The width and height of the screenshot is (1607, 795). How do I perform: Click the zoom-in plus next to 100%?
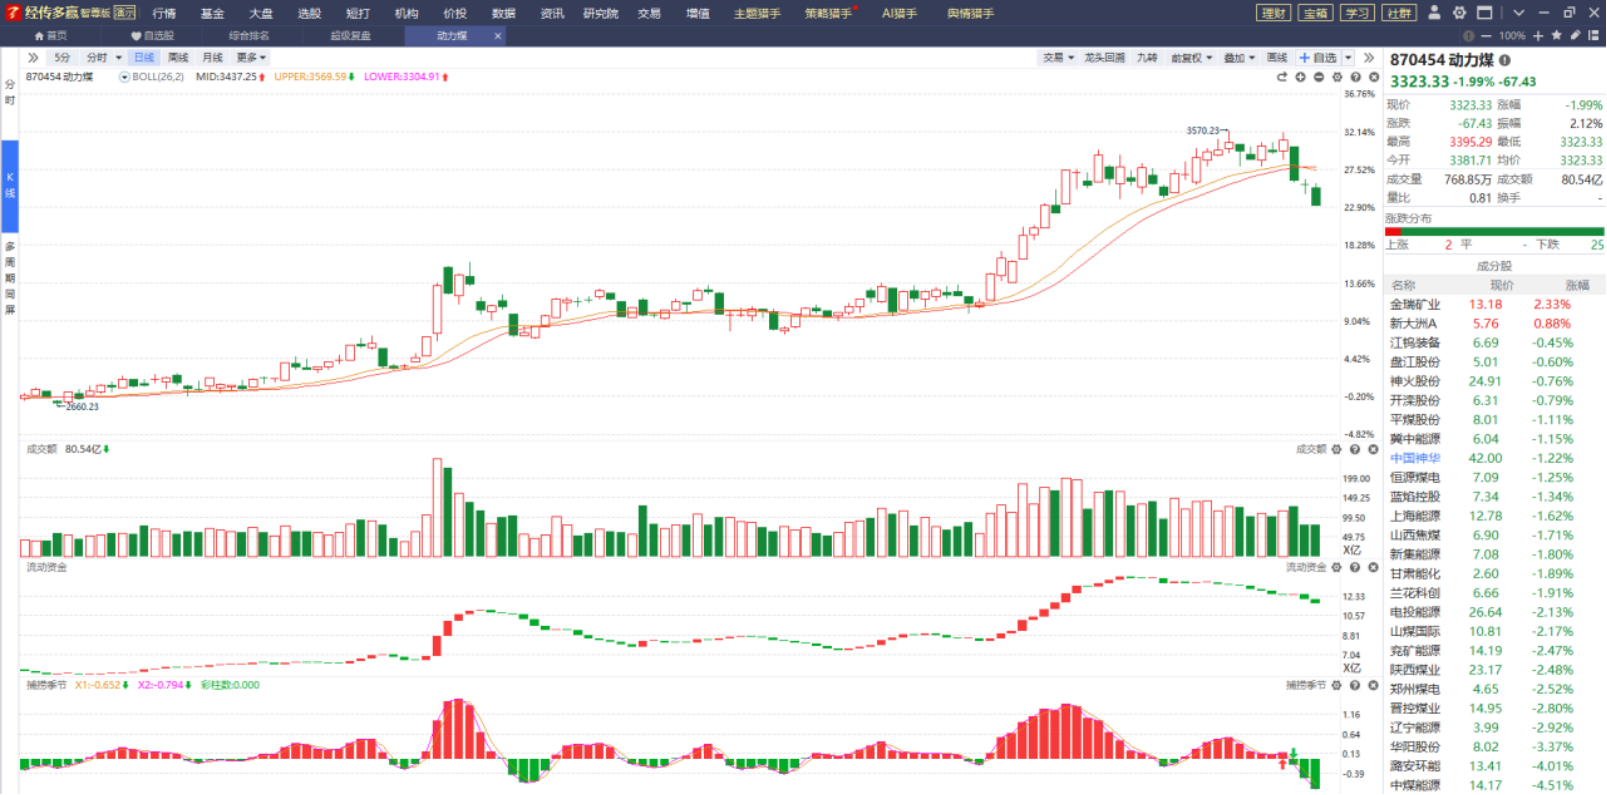coord(1538,36)
